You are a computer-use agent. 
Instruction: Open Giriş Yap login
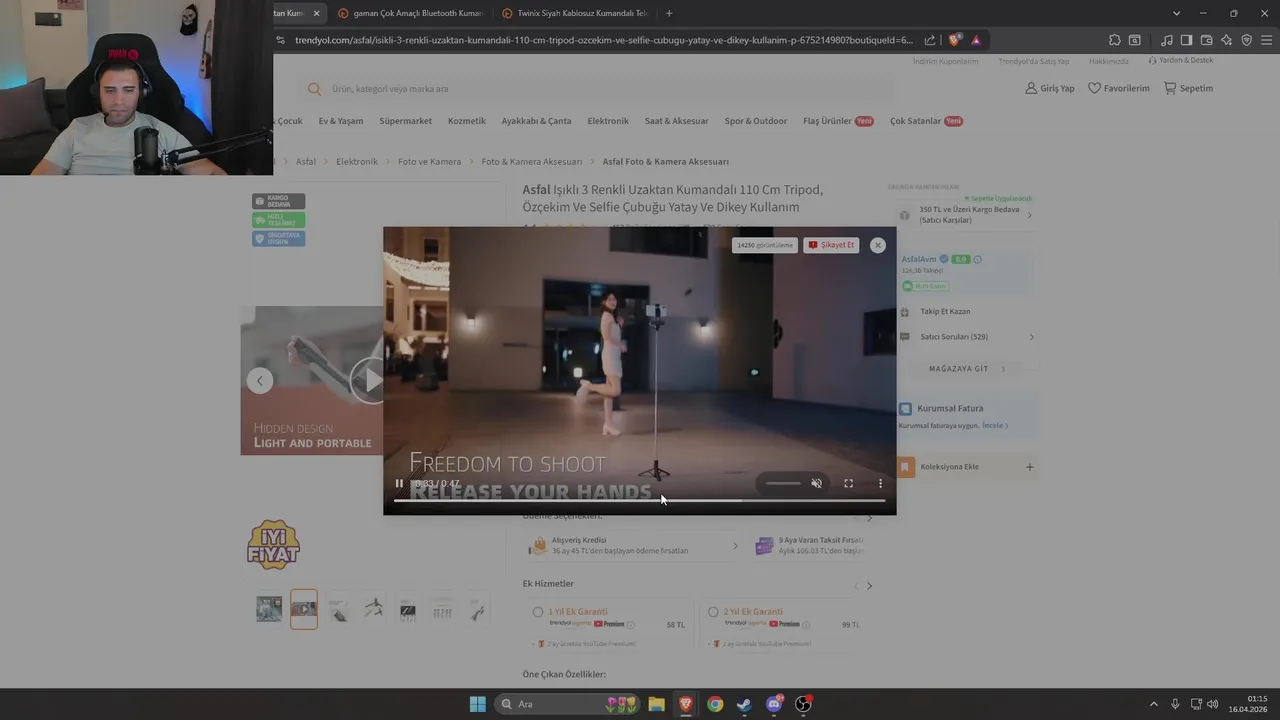point(1050,88)
